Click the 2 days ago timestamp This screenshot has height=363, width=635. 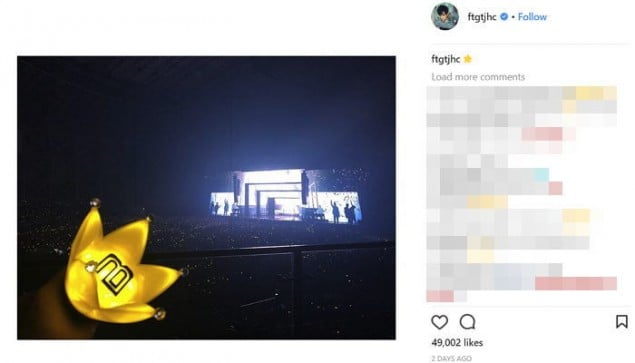click(x=452, y=359)
